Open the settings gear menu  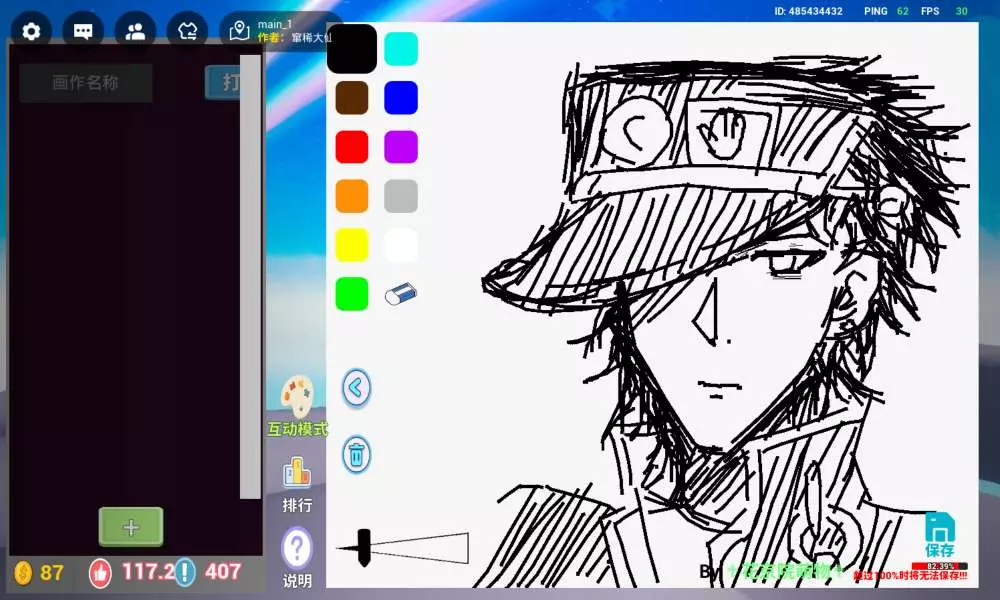31,30
